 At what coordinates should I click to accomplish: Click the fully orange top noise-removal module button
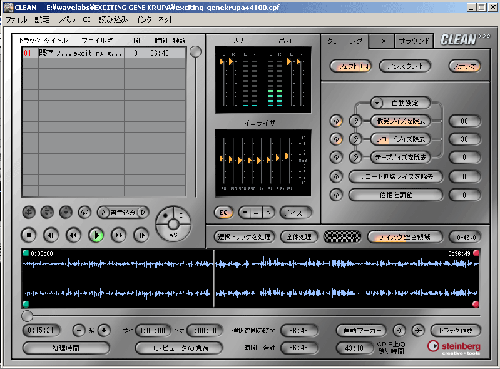click(x=401, y=121)
